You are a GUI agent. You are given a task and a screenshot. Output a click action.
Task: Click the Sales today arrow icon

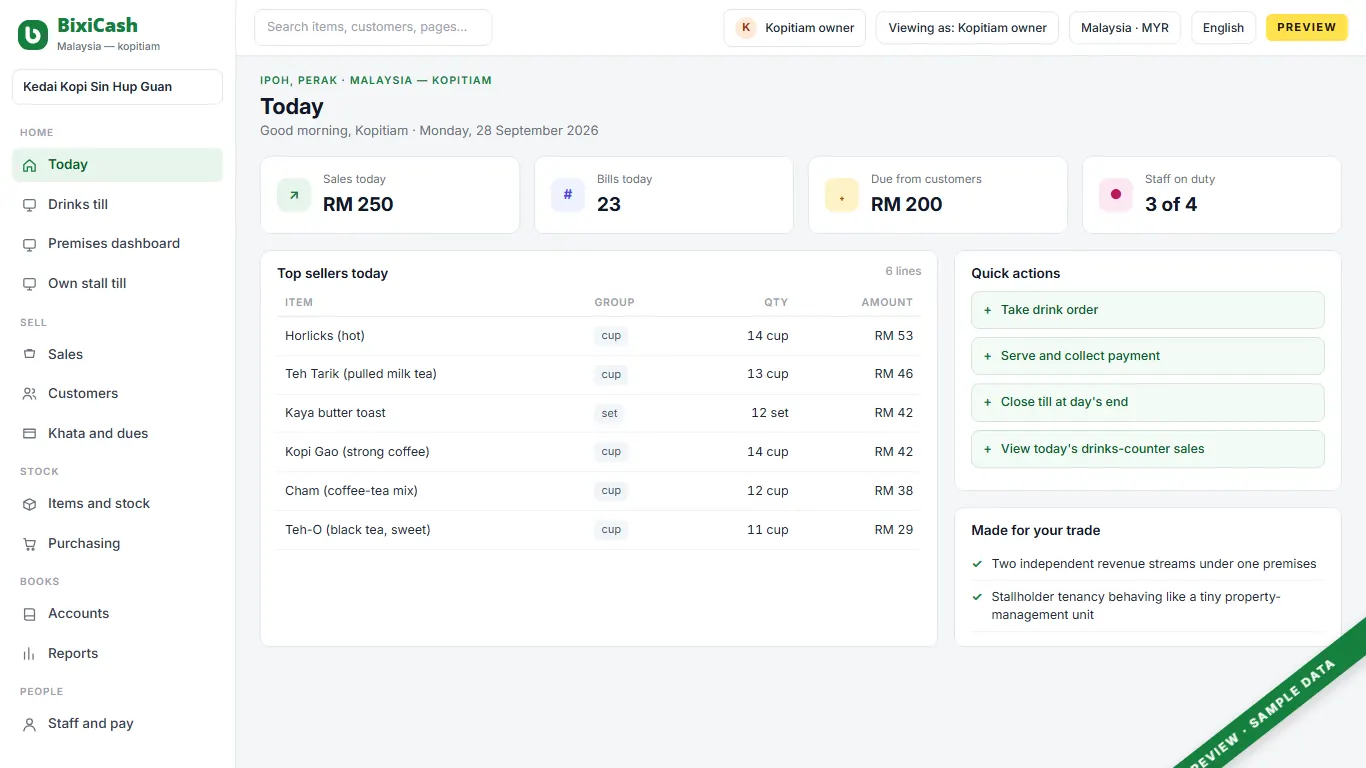coord(294,195)
